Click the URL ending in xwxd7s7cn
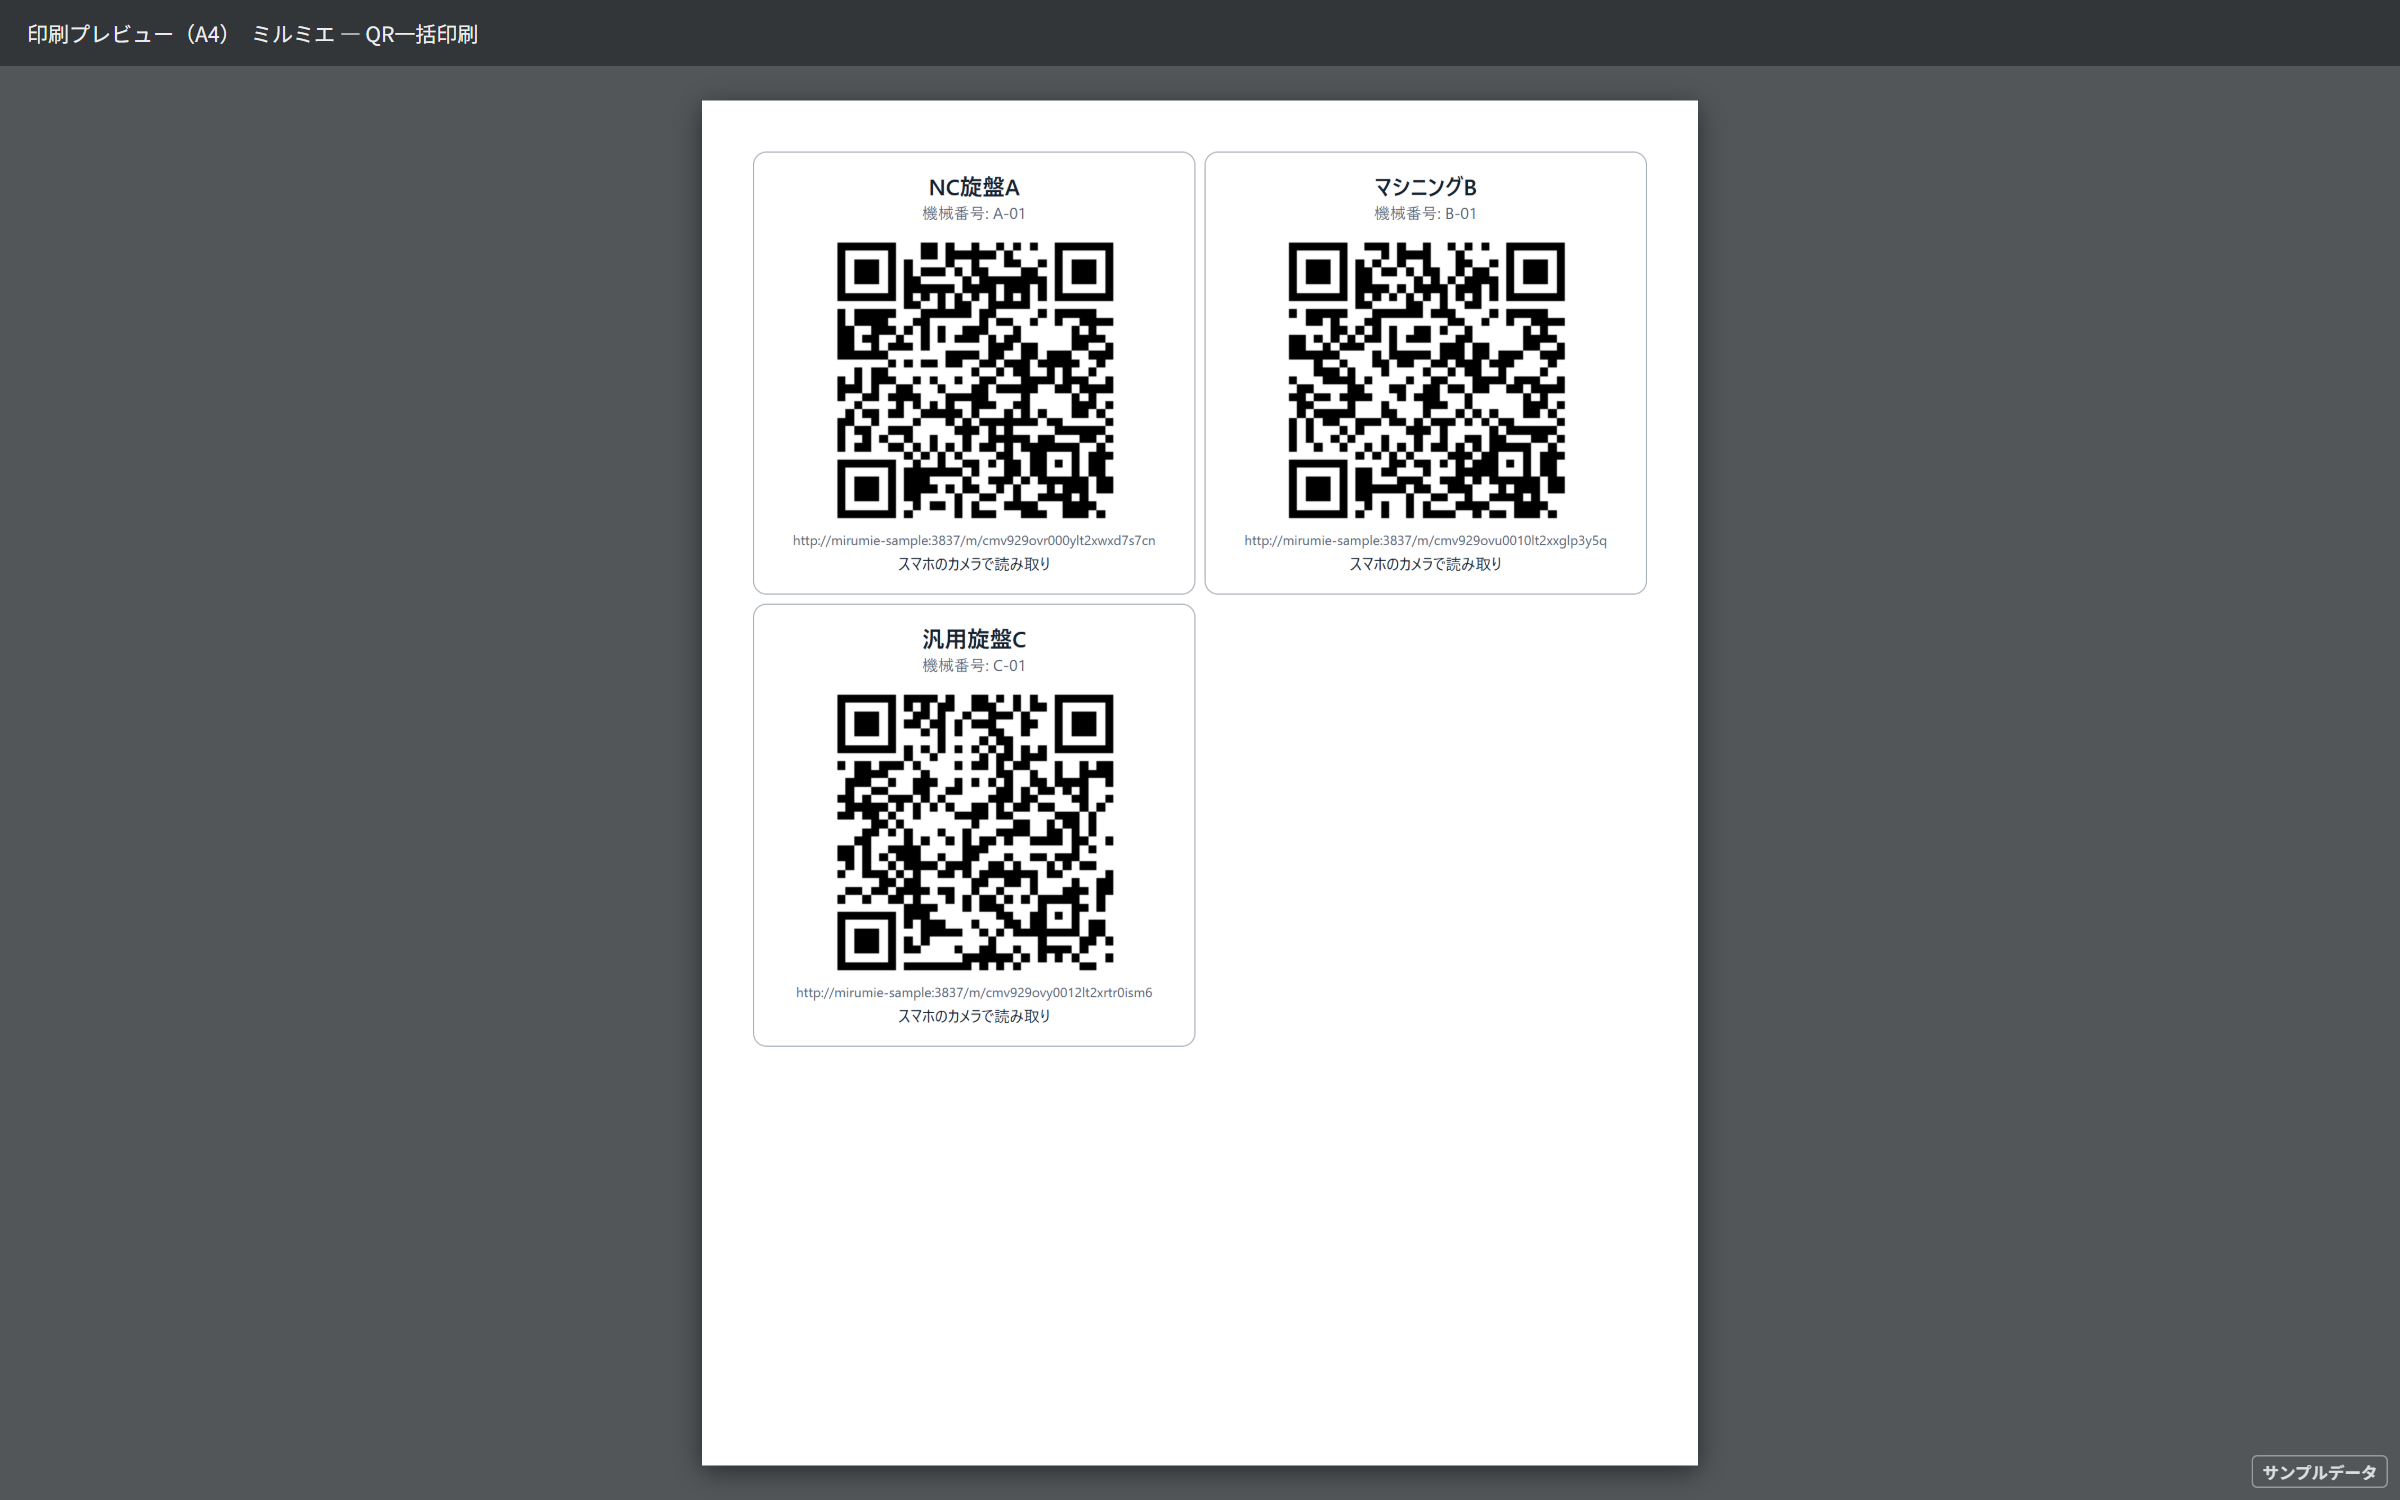The height and width of the screenshot is (1500, 2400). click(974, 540)
